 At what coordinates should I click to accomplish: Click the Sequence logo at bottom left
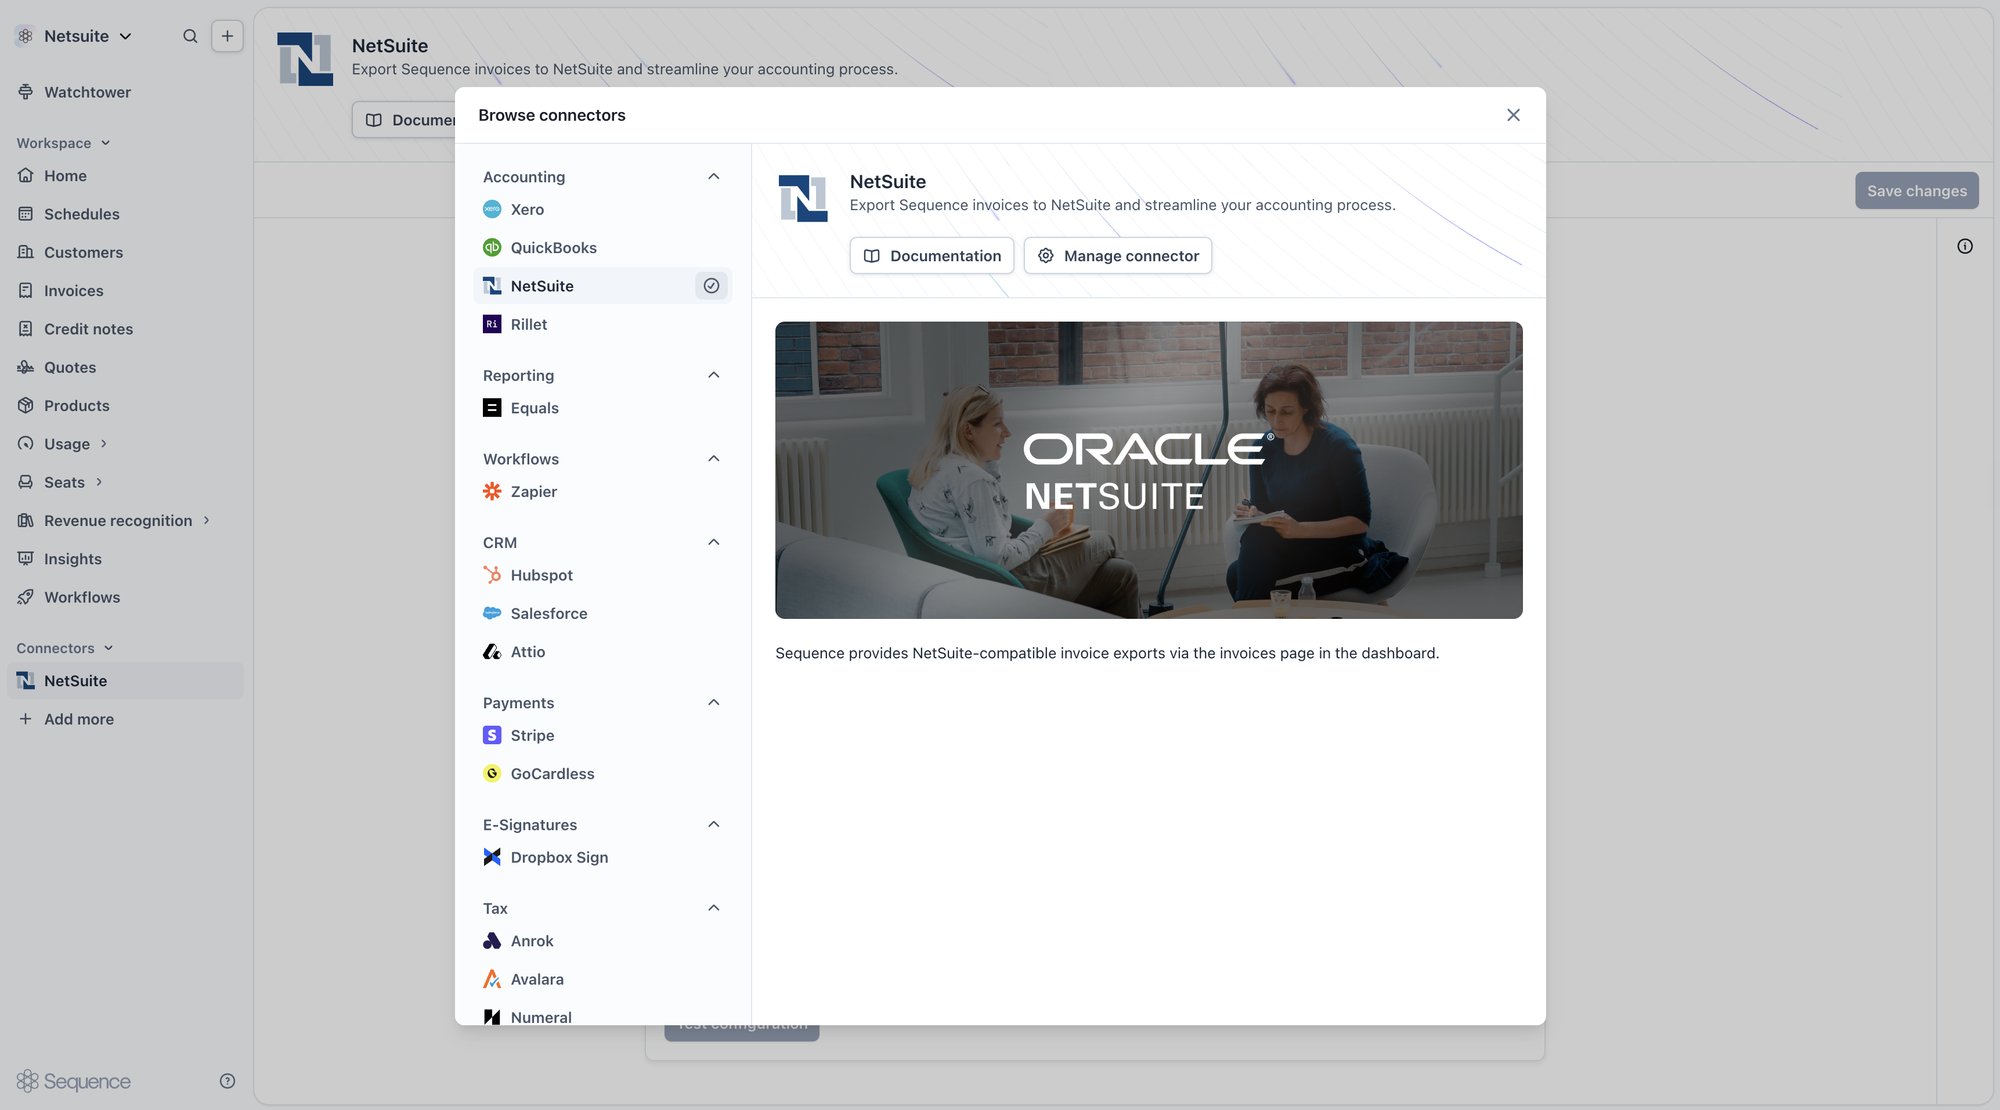click(73, 1081)
